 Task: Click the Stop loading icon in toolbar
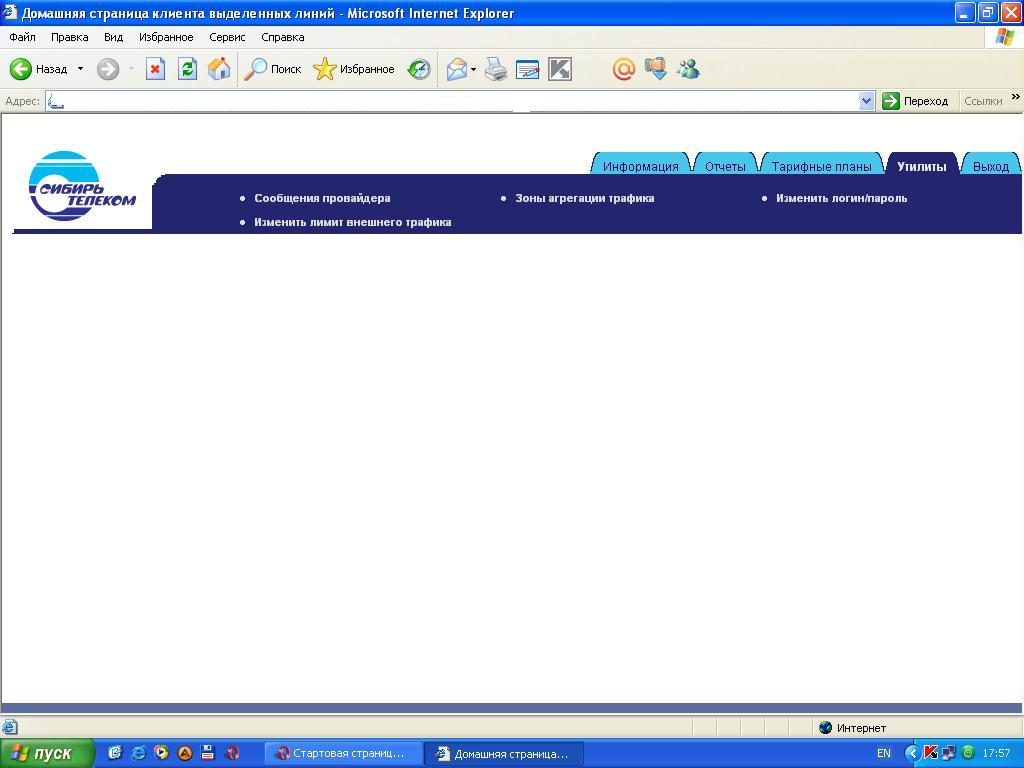pos(155,69)
